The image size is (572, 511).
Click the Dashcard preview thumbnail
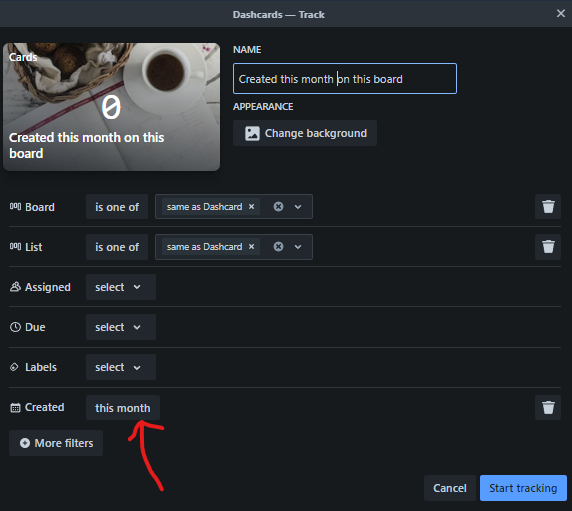pos(112,107)
